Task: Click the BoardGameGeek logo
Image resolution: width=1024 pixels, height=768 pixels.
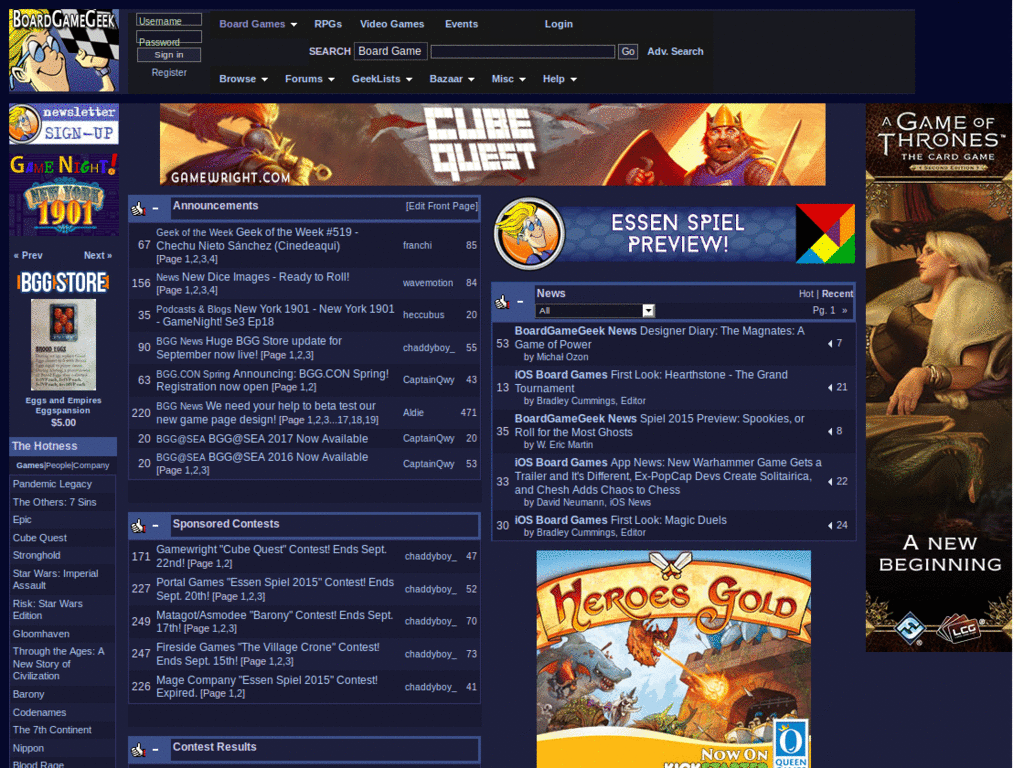Action: tap(63, 50)
